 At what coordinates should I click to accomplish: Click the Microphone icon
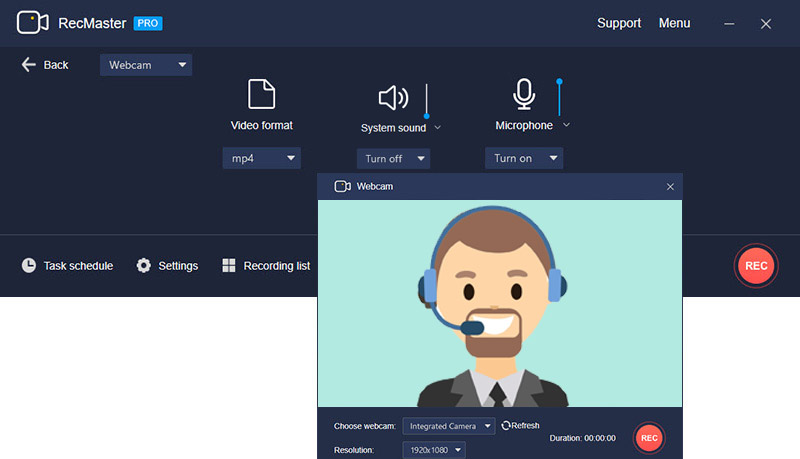point(524,94)
